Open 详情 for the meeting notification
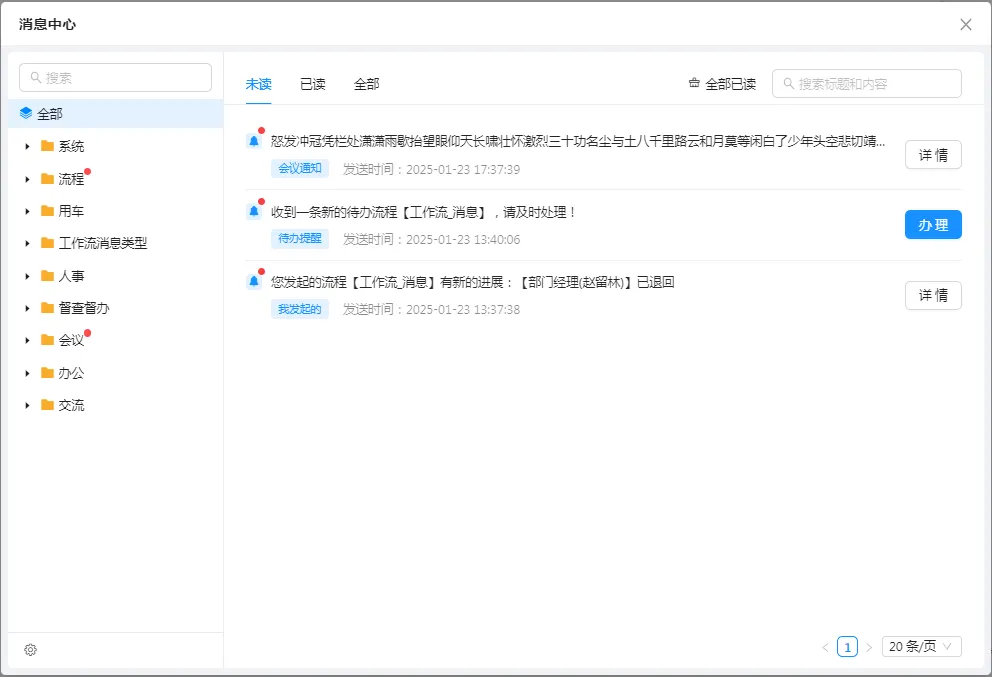The width and height of the screenshot is (992, 677). pos(932,155)
